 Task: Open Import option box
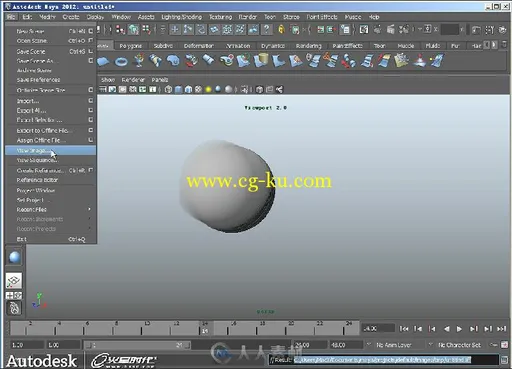[x=91, y=100]
